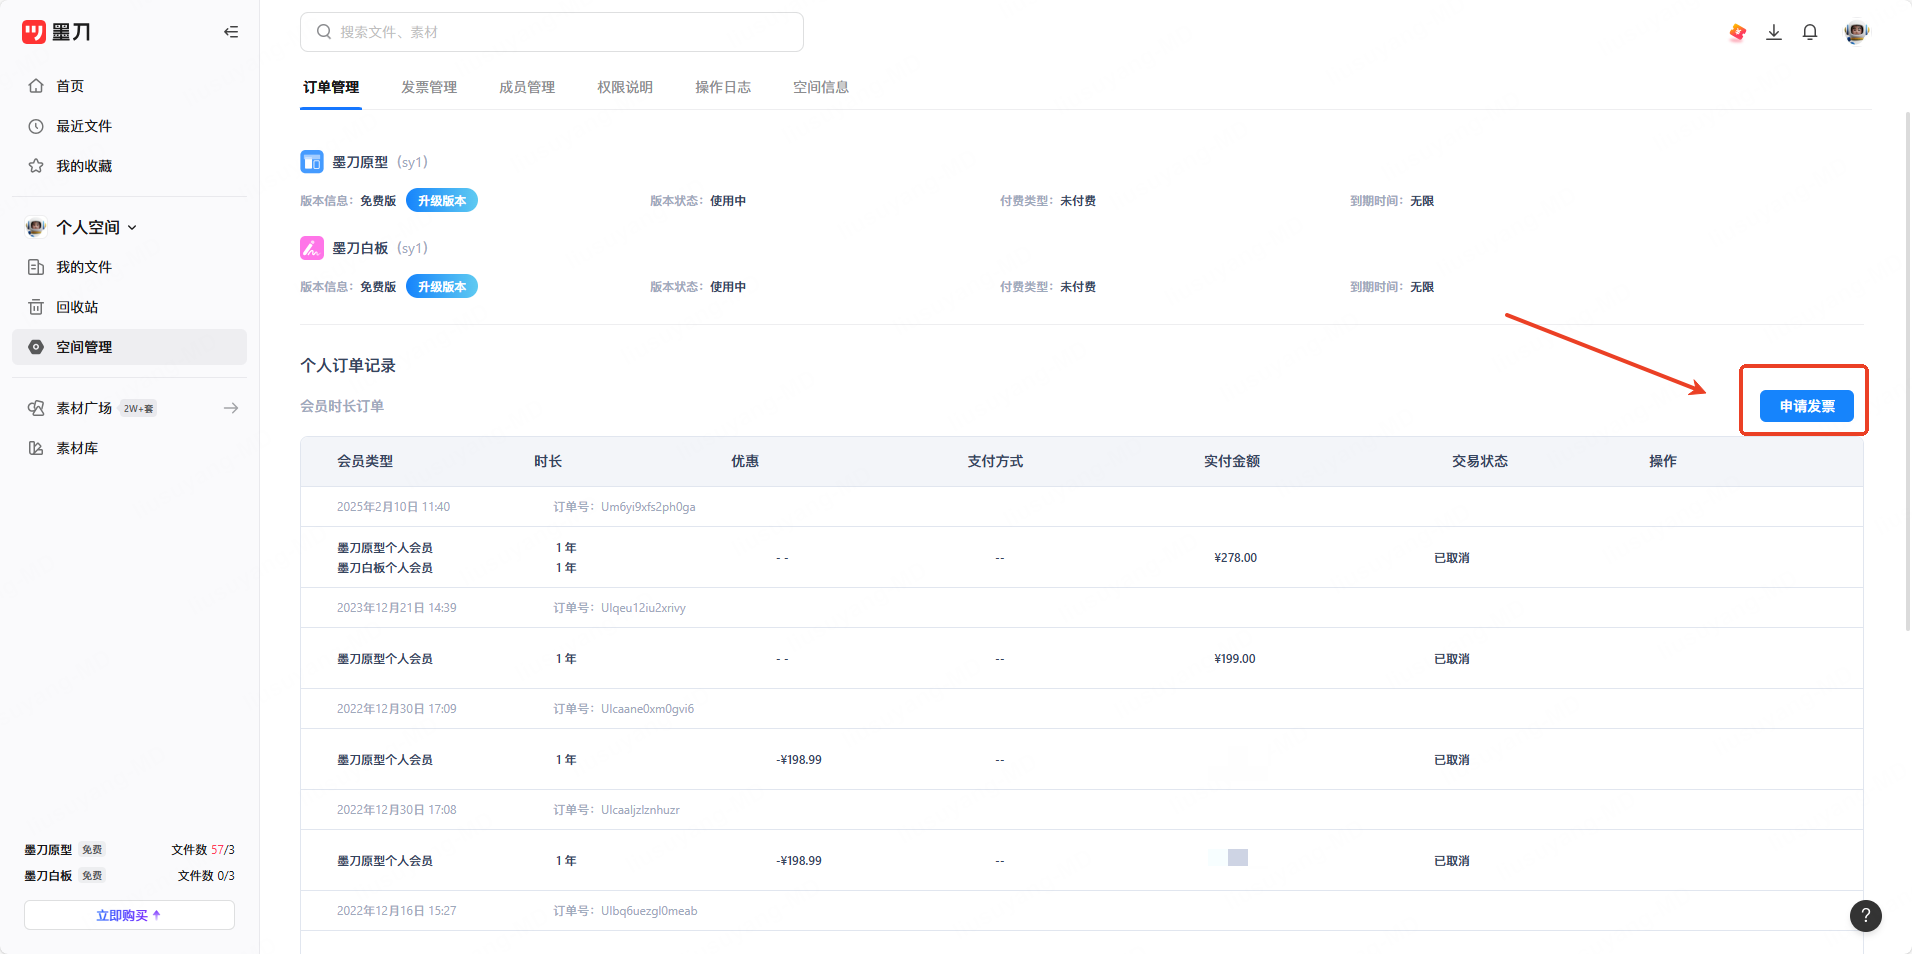Click order number Um6yi9xfs2ph0ga
This screenshot has height=954, width=1912.
(648, 507)
